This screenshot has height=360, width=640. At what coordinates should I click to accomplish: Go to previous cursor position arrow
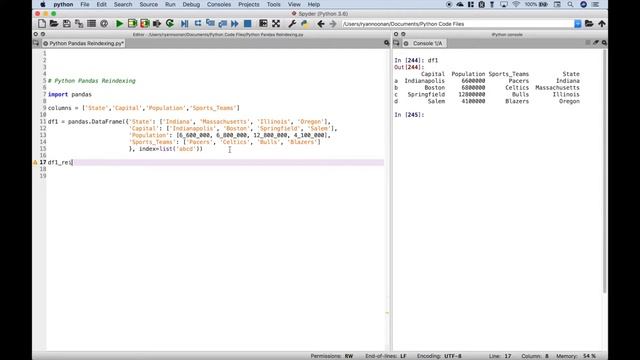tap(321, 24)
